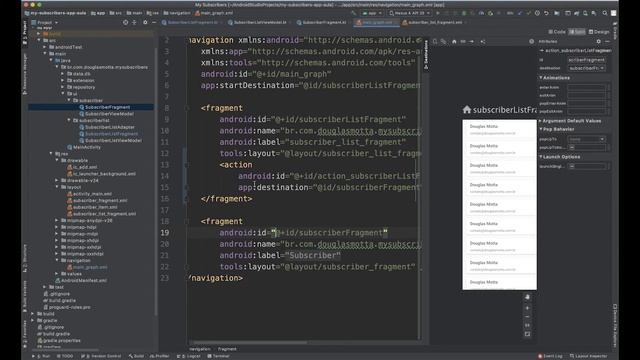Screen dimensions: 640x360
Task: Open the Nexus 4 device selector dropdown
Action: tap(409, 13)
